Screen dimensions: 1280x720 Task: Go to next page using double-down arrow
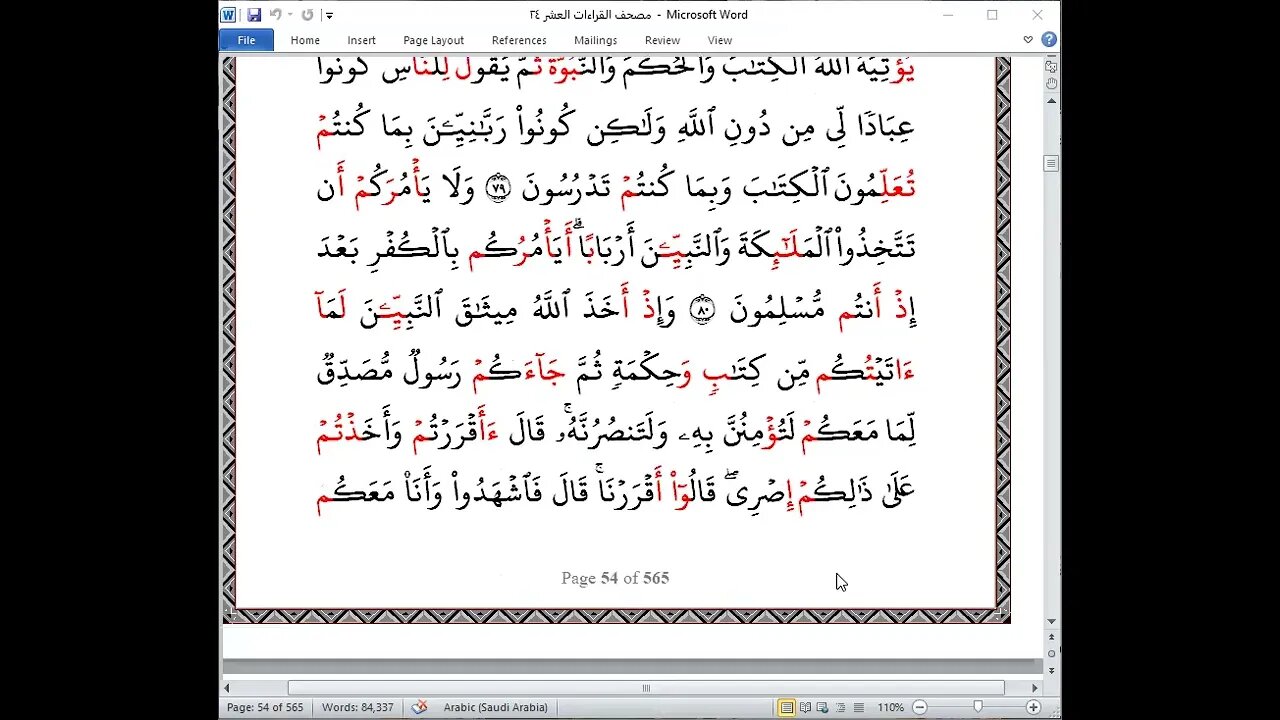tap(1051, 669)
